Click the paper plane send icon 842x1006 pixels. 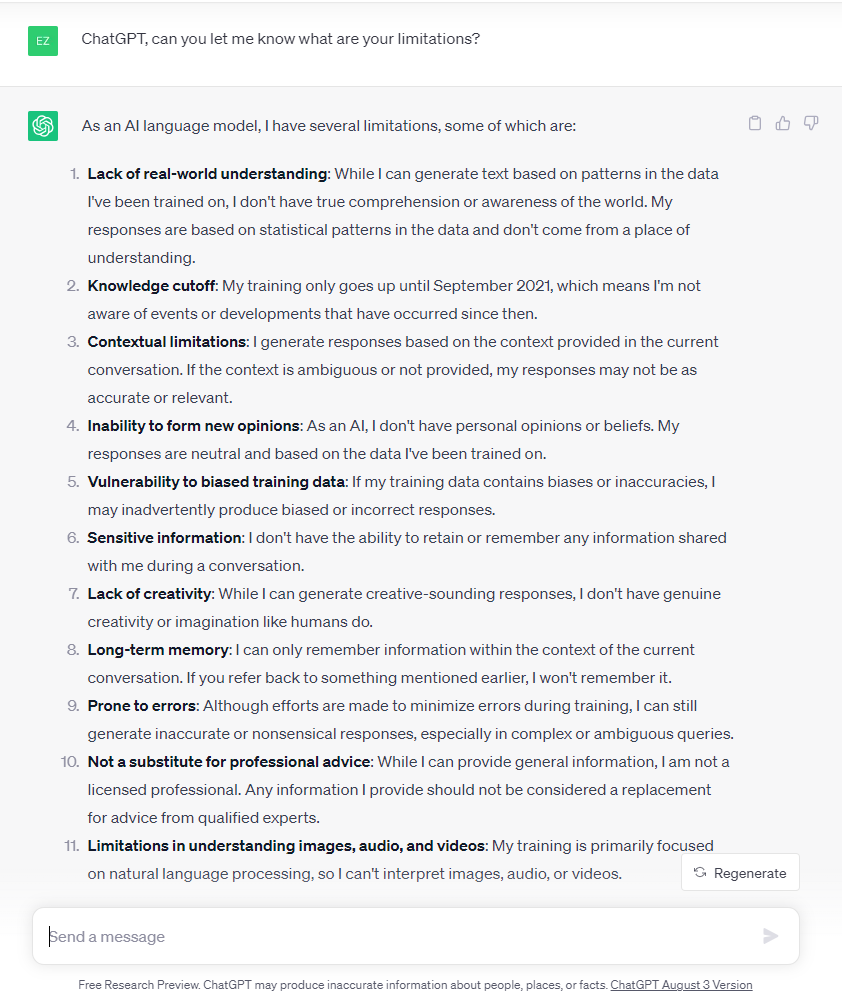coord(770,936)
